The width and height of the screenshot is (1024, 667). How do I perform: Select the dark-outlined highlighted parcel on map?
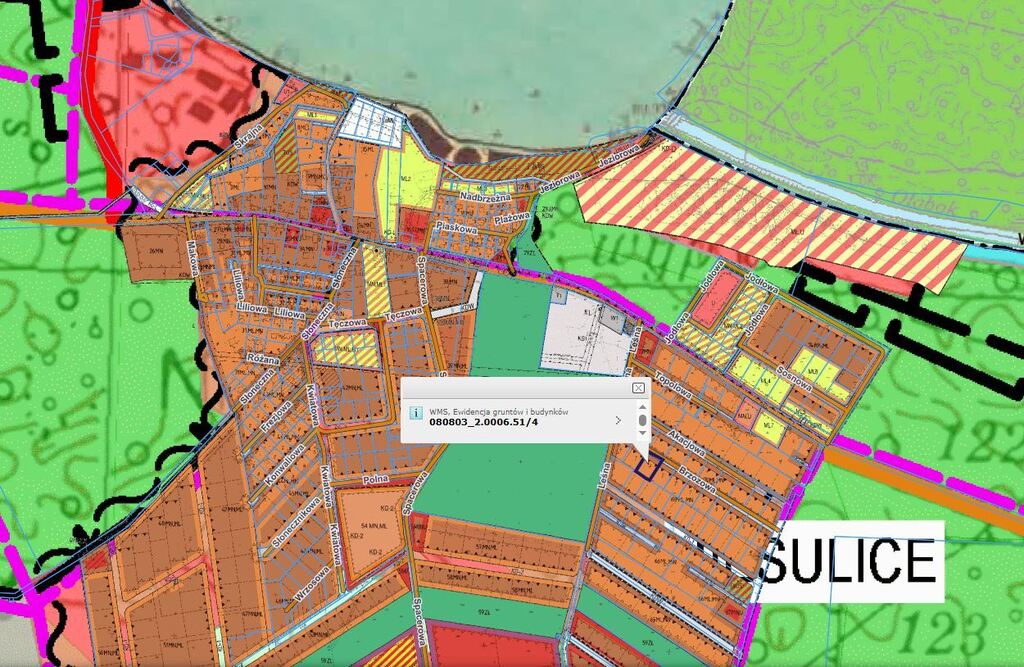pyautogui.click(x=648, y=465)
